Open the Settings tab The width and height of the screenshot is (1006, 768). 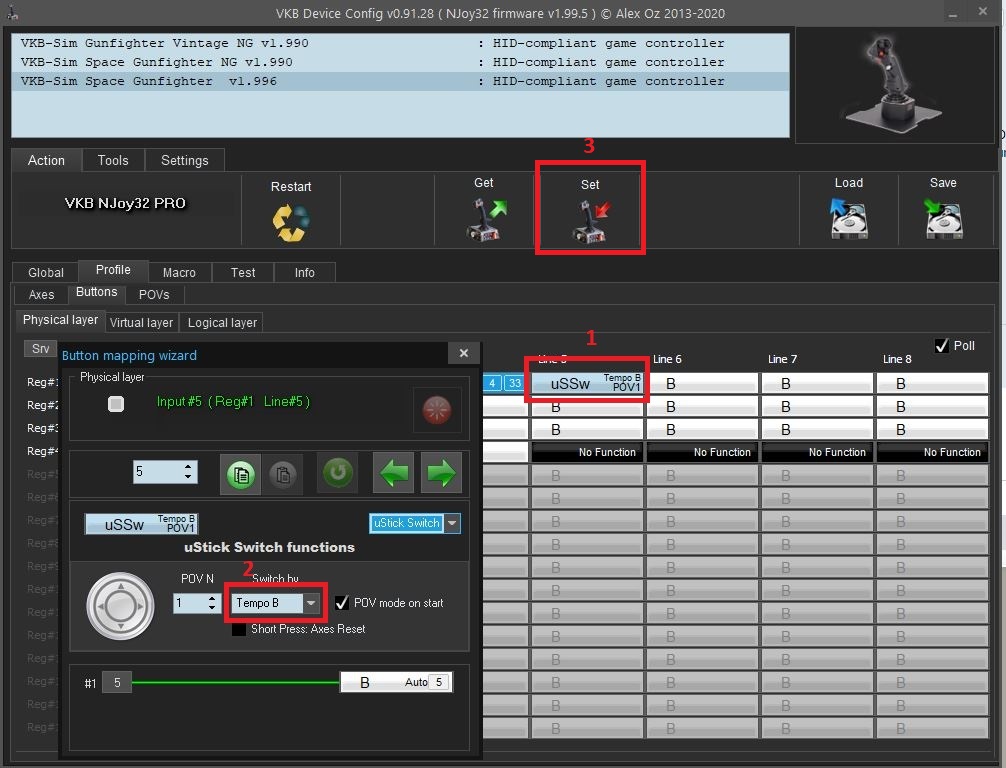click(185, 160)
